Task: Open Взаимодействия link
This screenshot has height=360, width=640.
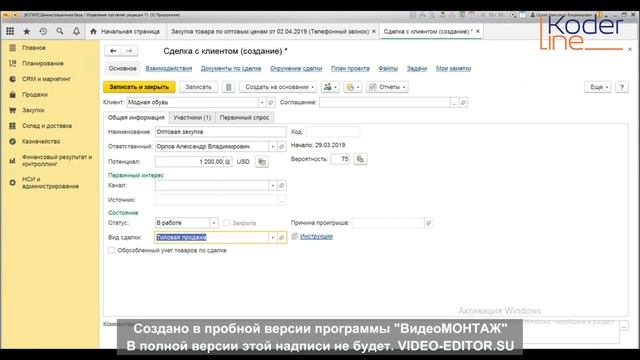Action: coord(169,69)
